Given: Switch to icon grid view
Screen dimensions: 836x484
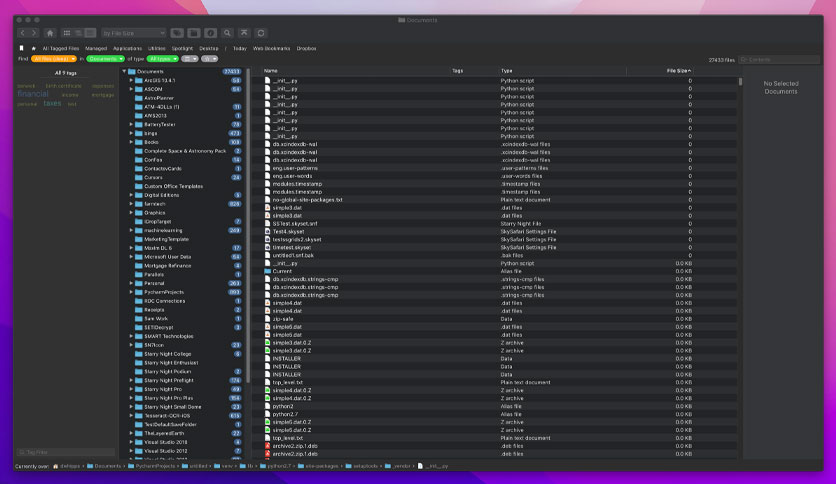Looking at the screenshot, I should tap(67, 33).
